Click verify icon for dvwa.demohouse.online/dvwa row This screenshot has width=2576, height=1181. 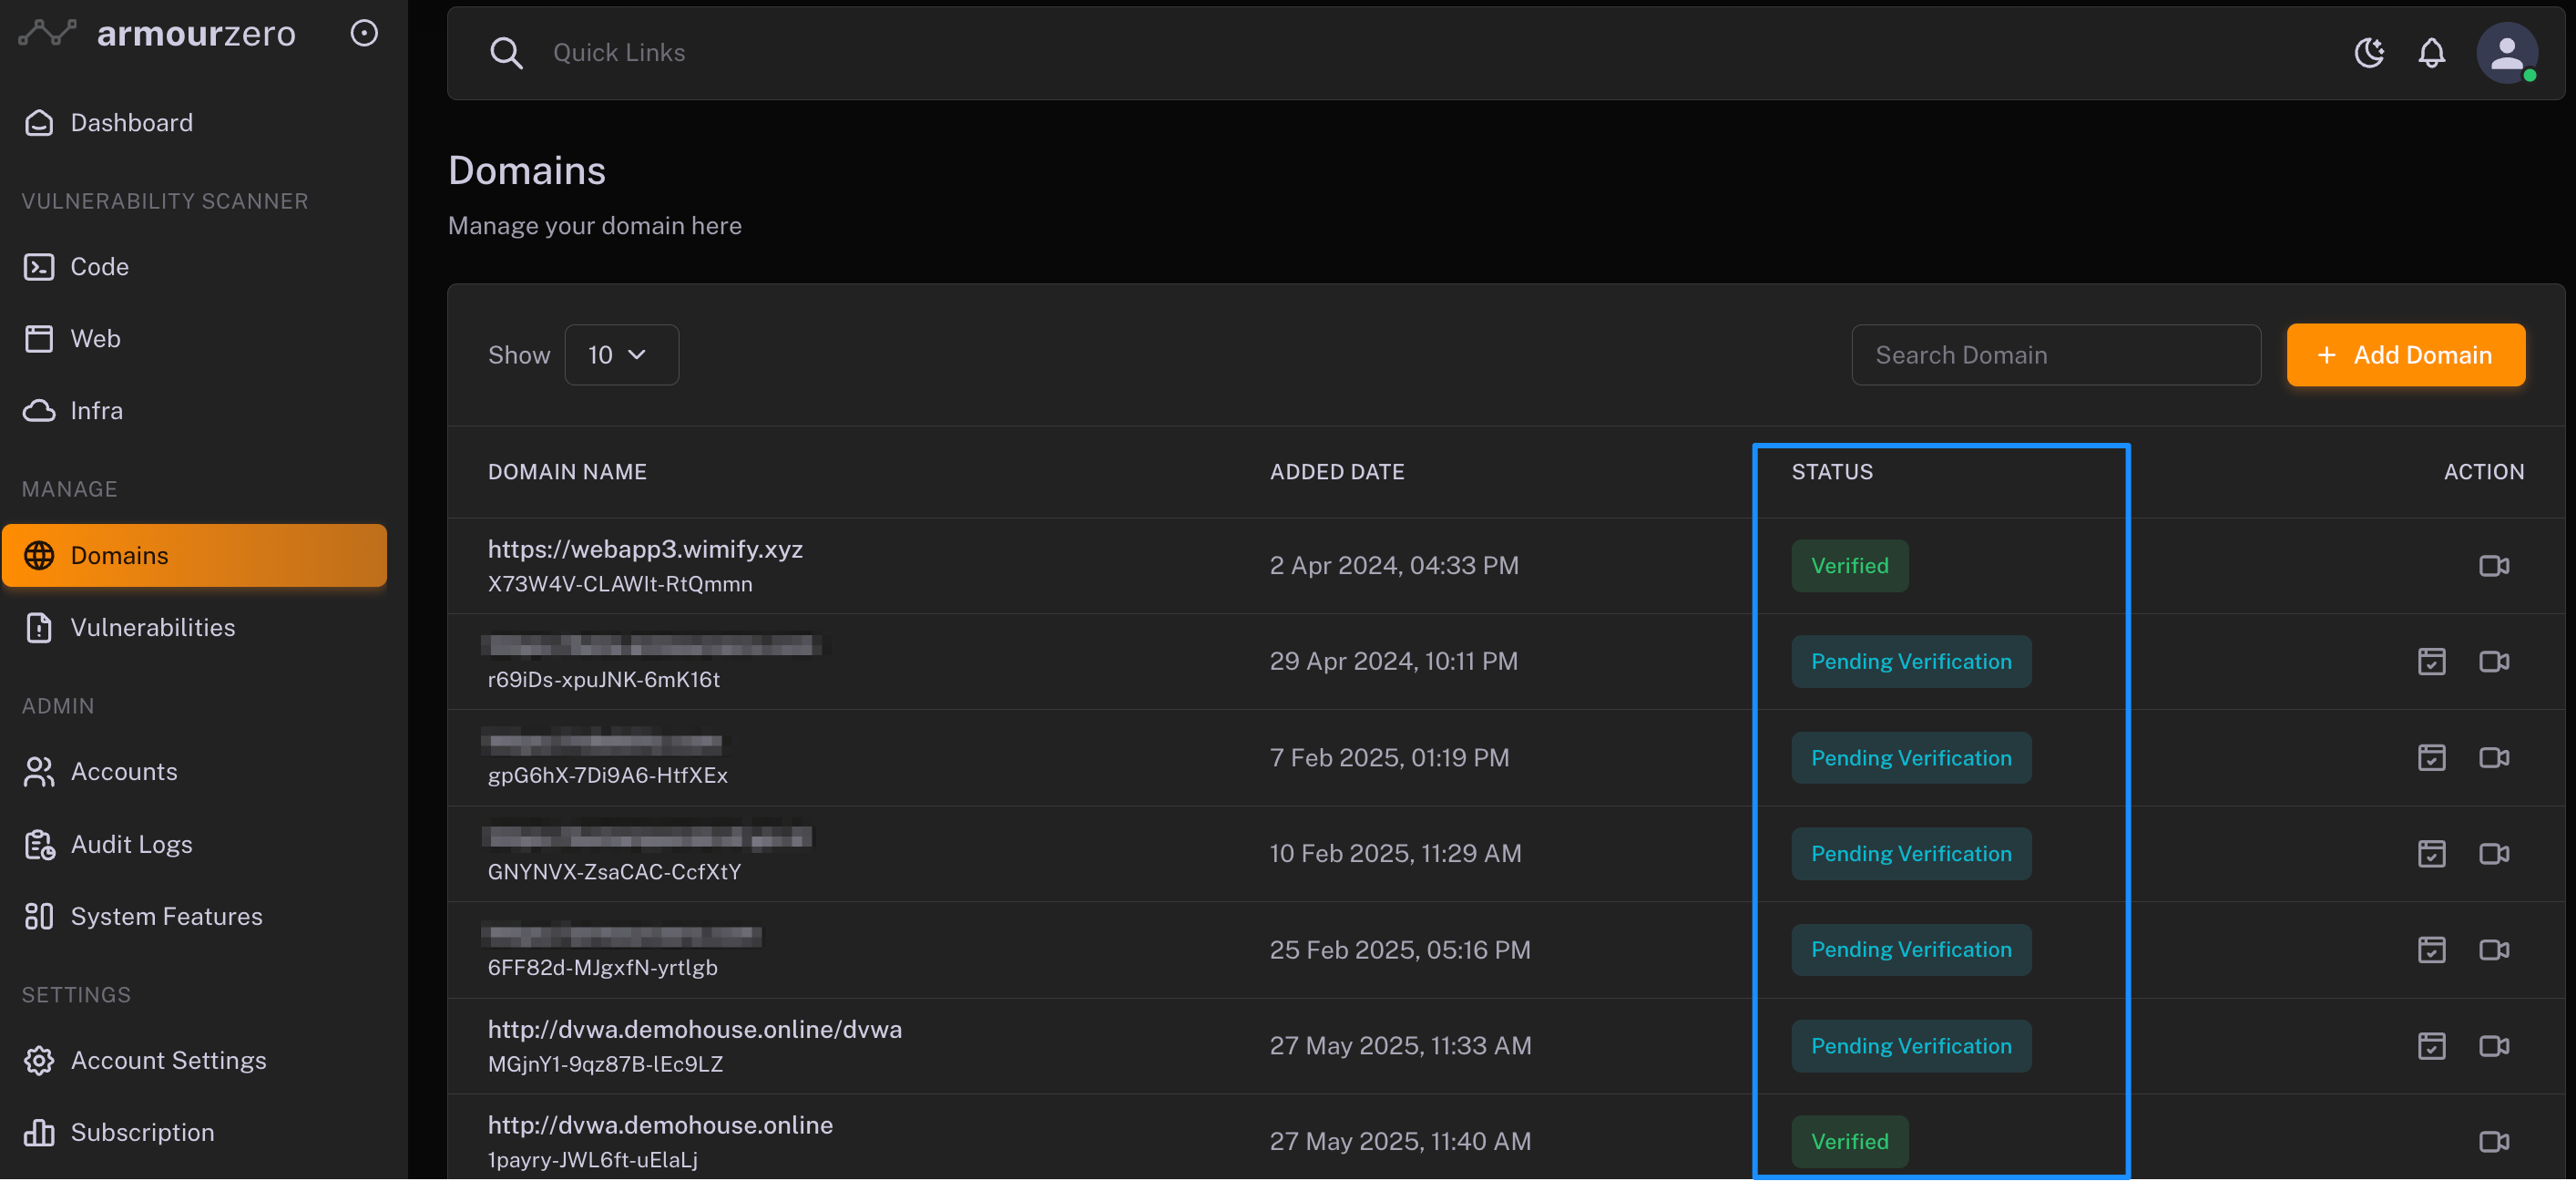click(2431, 1046)
